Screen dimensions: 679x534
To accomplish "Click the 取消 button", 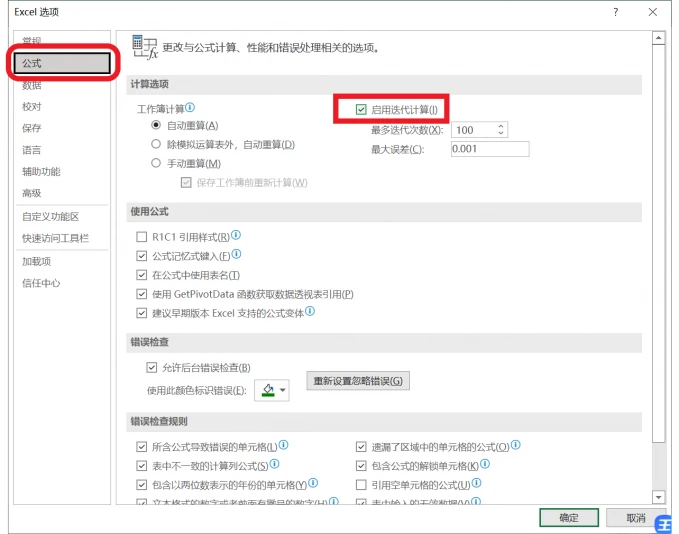I will 636,518.
